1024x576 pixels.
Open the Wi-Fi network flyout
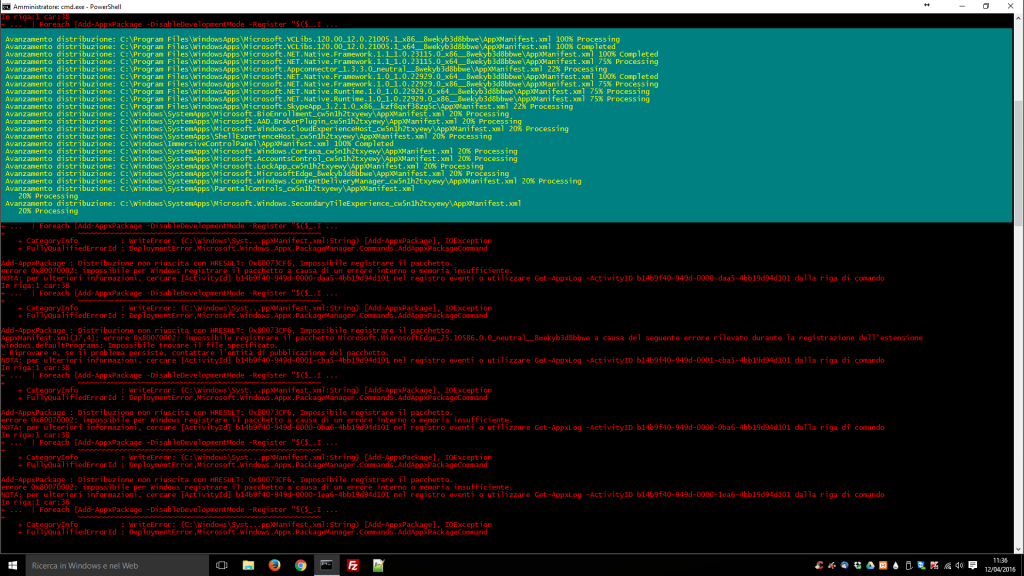pyautogui.click(x=947, y=565)
